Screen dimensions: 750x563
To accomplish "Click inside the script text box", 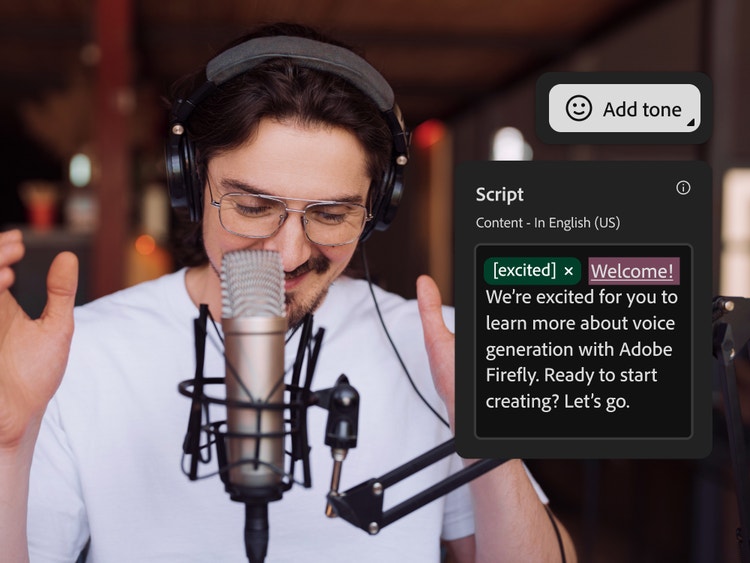I will (x=584, y=341).
